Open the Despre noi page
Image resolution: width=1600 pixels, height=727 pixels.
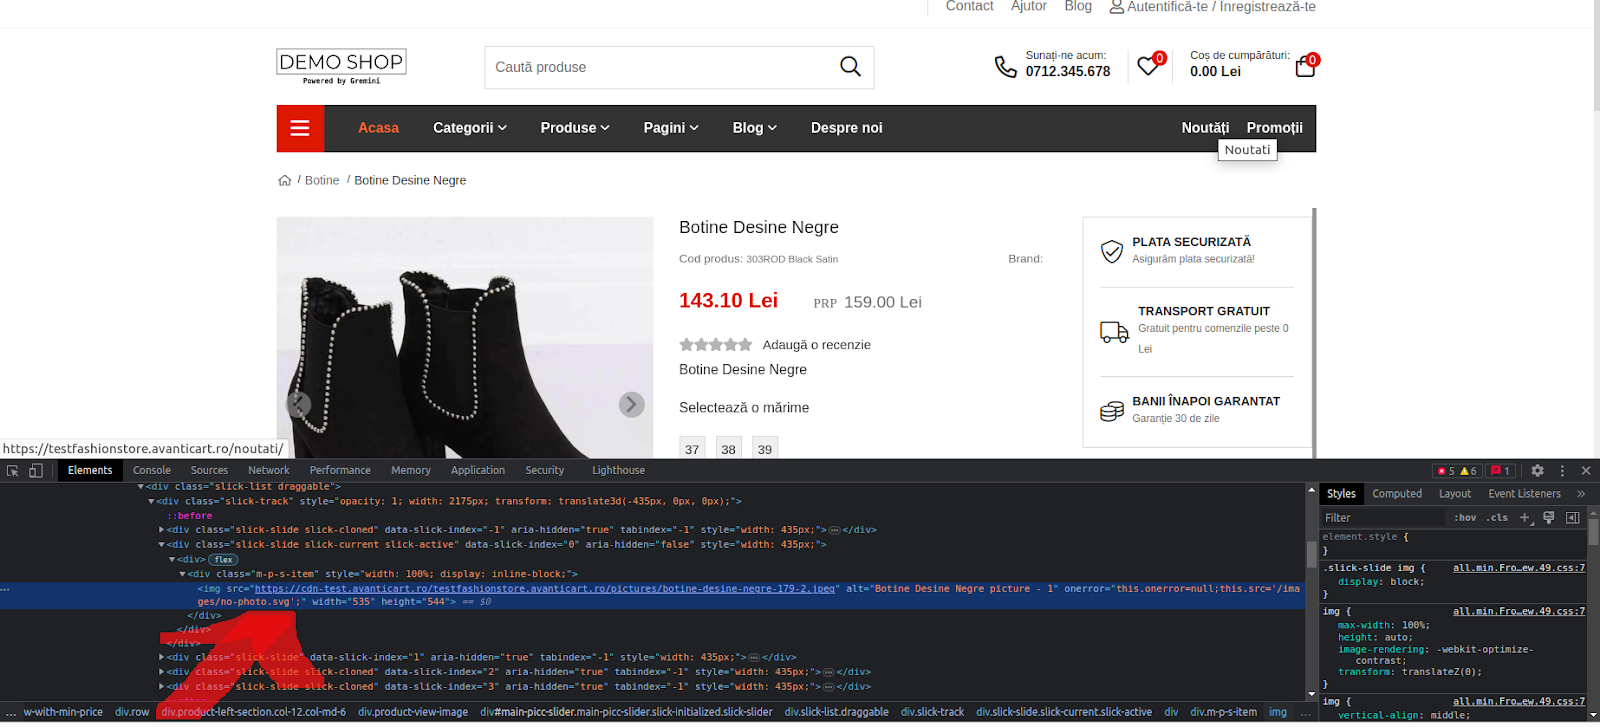[847, 128]
